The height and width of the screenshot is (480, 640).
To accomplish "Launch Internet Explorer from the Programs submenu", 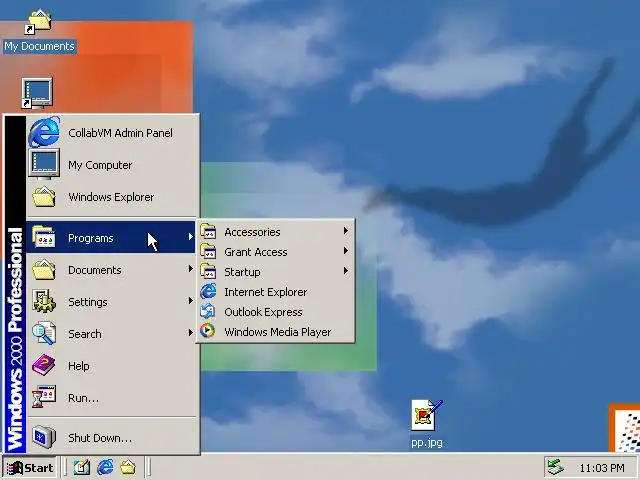I will [x=276, y=292].
